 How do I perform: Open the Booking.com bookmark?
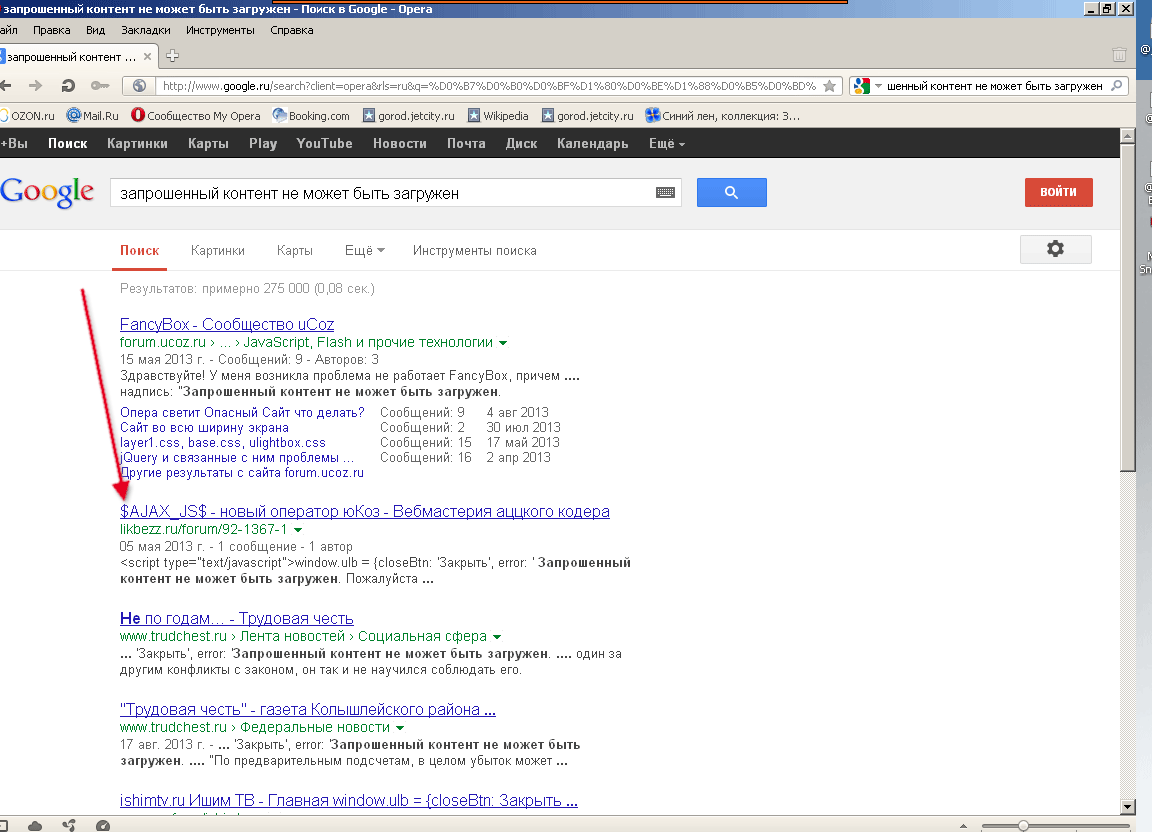pos(311,115)
